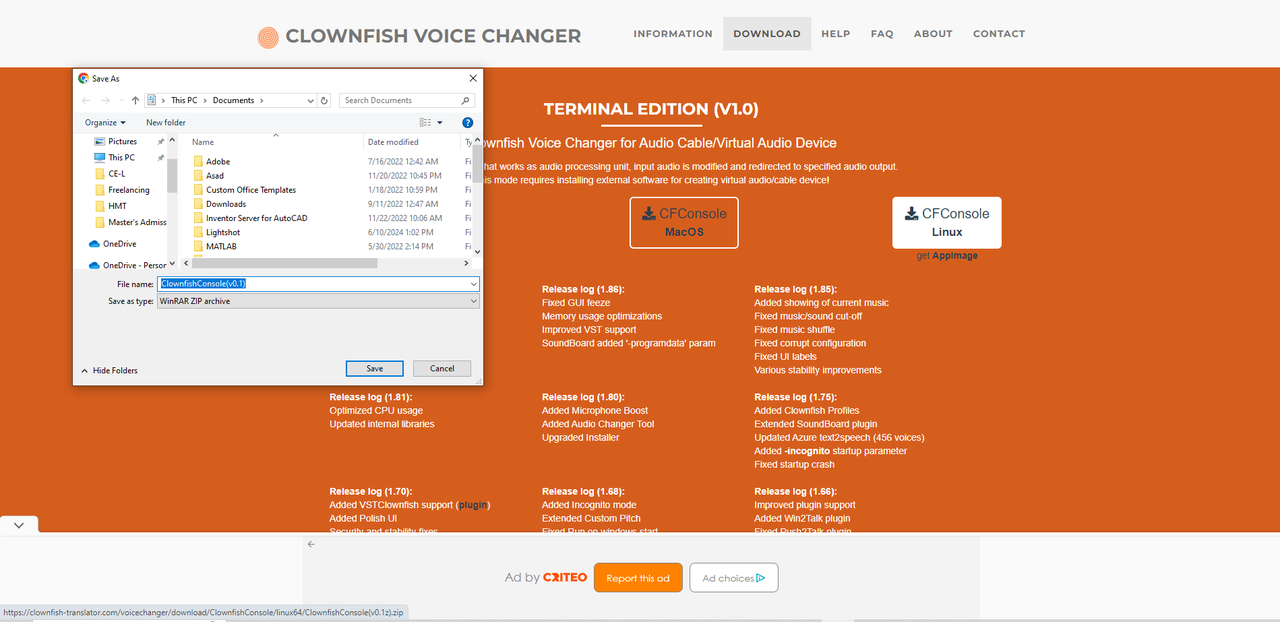This screenshot has width=1280, height=622.
Task: Refresh the Documents folder listing
Action: (x=324, y=100)
